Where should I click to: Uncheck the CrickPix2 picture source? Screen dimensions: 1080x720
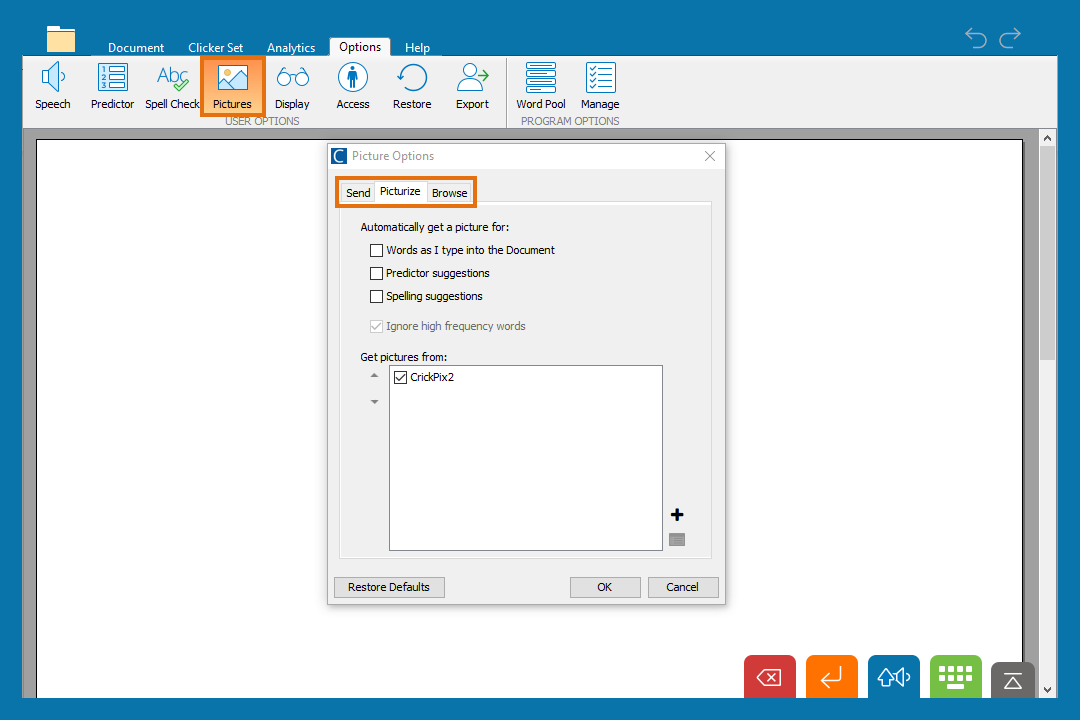(401, 378)
